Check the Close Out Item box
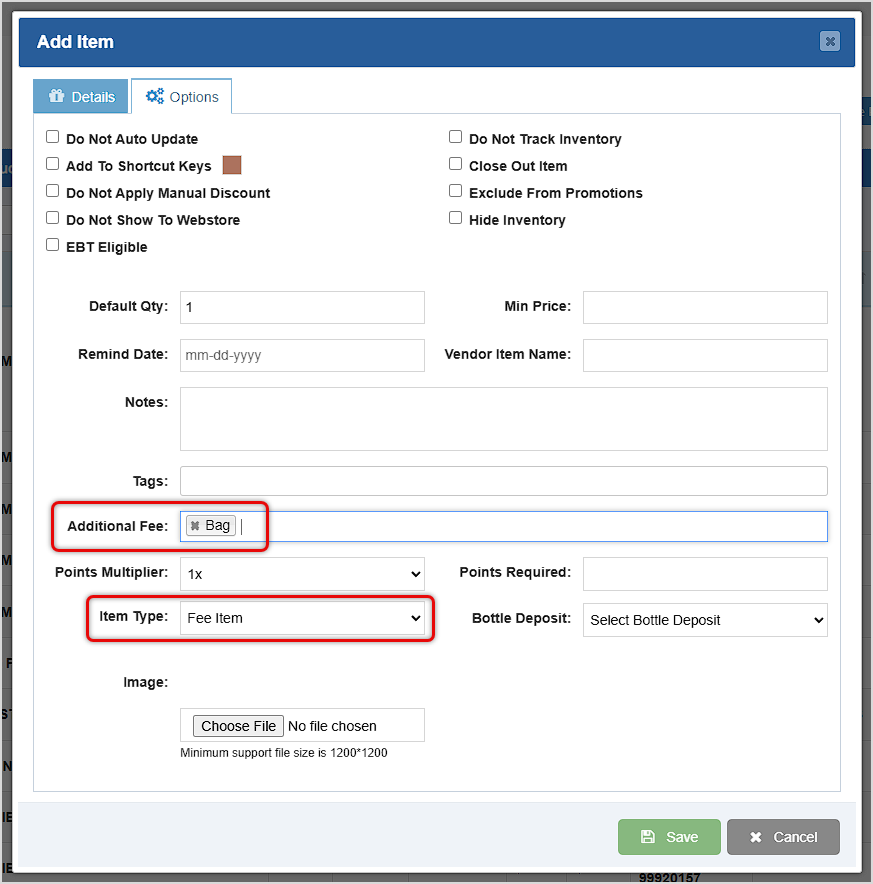The width and height of the screenshot is (873, 884). pos(455,164)
